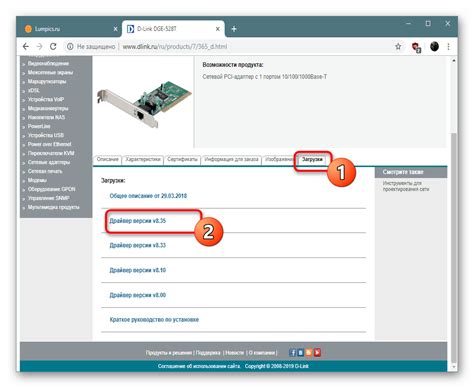Open Мультимедиа продукты in the sidebar
This screenshot has height=388, width=474.
coord(54,207)
